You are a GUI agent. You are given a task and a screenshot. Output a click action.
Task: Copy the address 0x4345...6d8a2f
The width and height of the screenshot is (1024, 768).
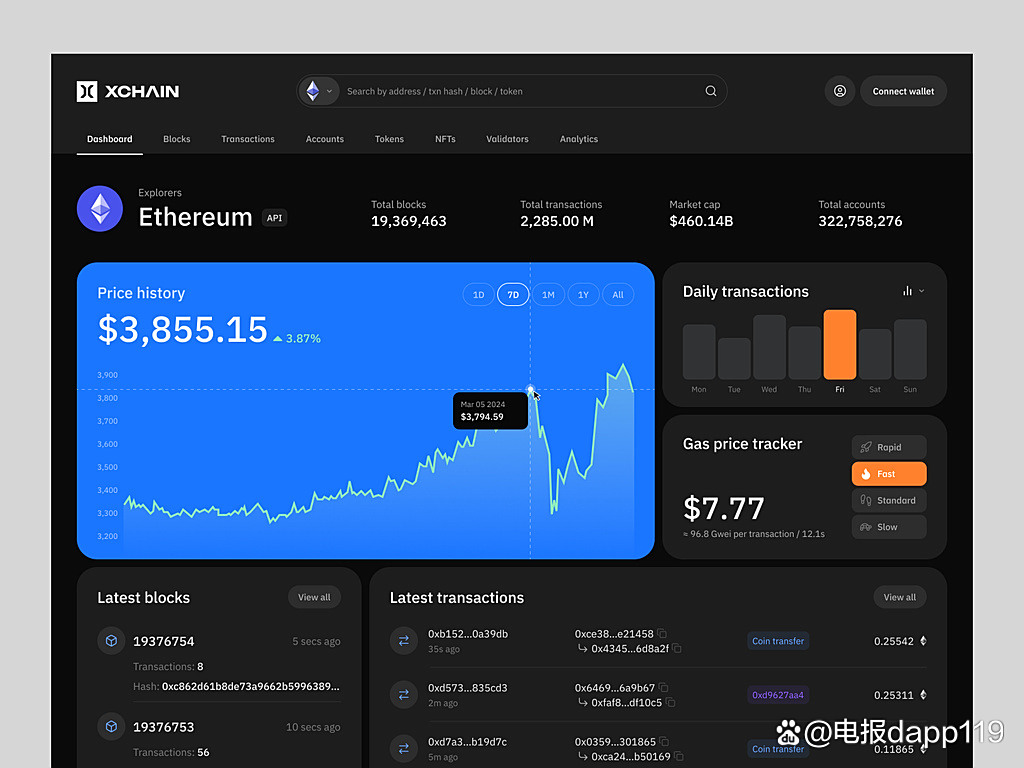coord(677,648)
